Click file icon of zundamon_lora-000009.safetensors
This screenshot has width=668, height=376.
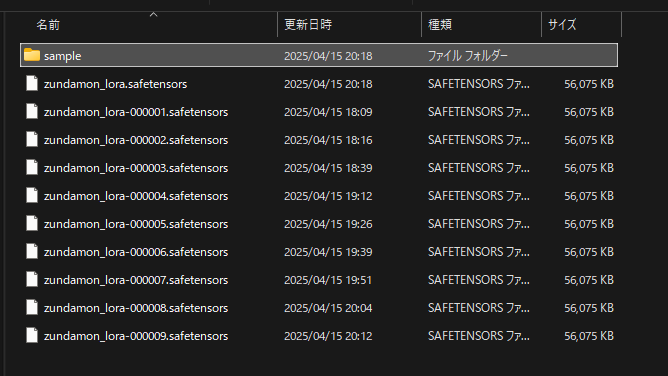coord(32,336)
